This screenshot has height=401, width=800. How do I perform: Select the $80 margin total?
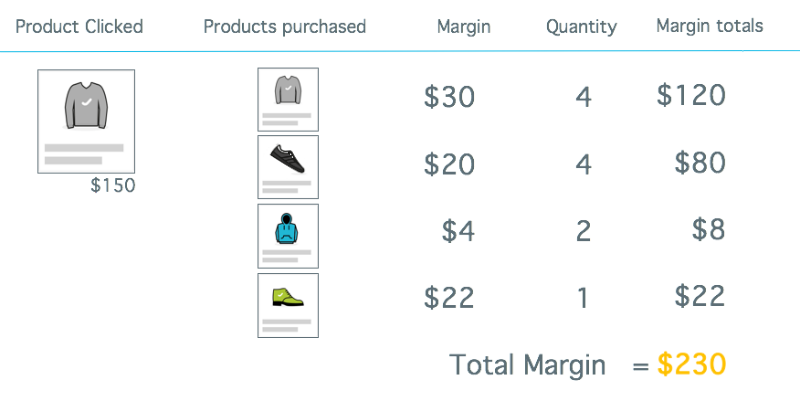(700, 163)
